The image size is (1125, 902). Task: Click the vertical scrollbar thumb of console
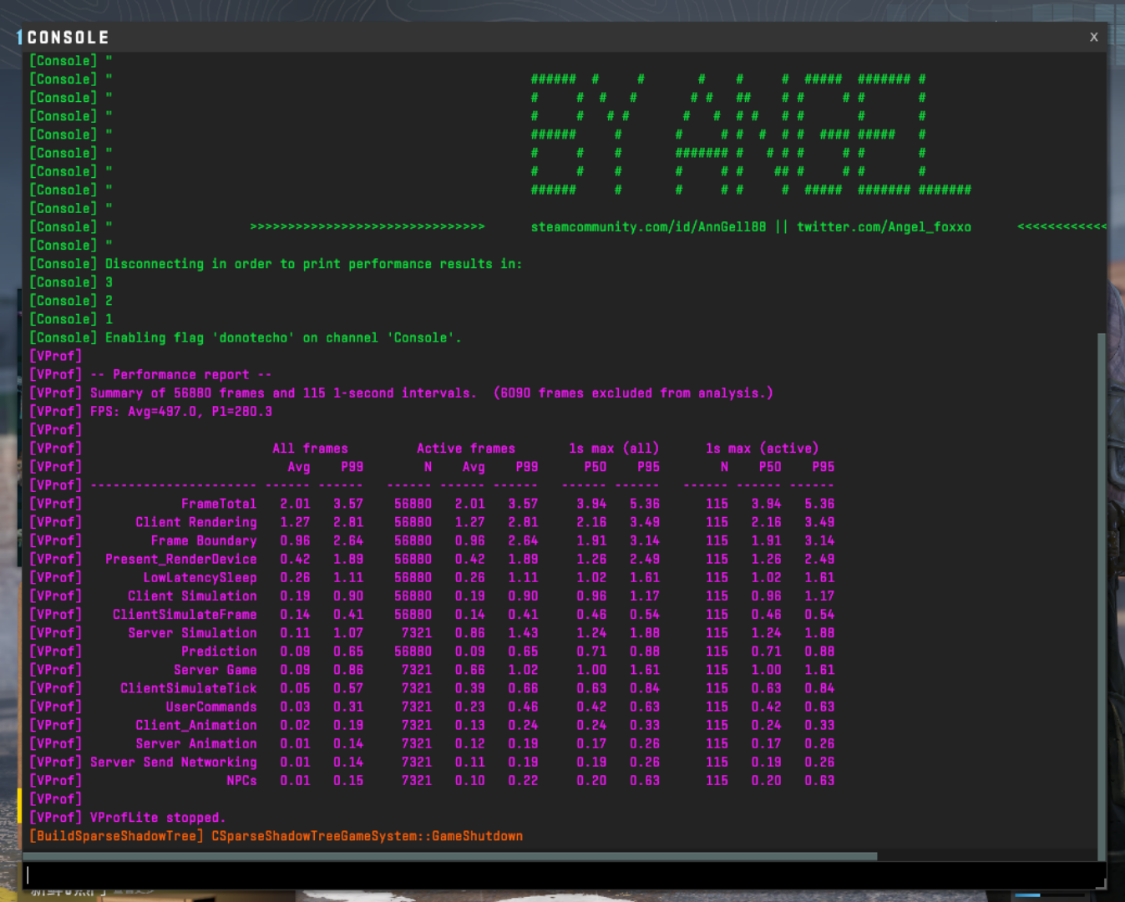1101,596
